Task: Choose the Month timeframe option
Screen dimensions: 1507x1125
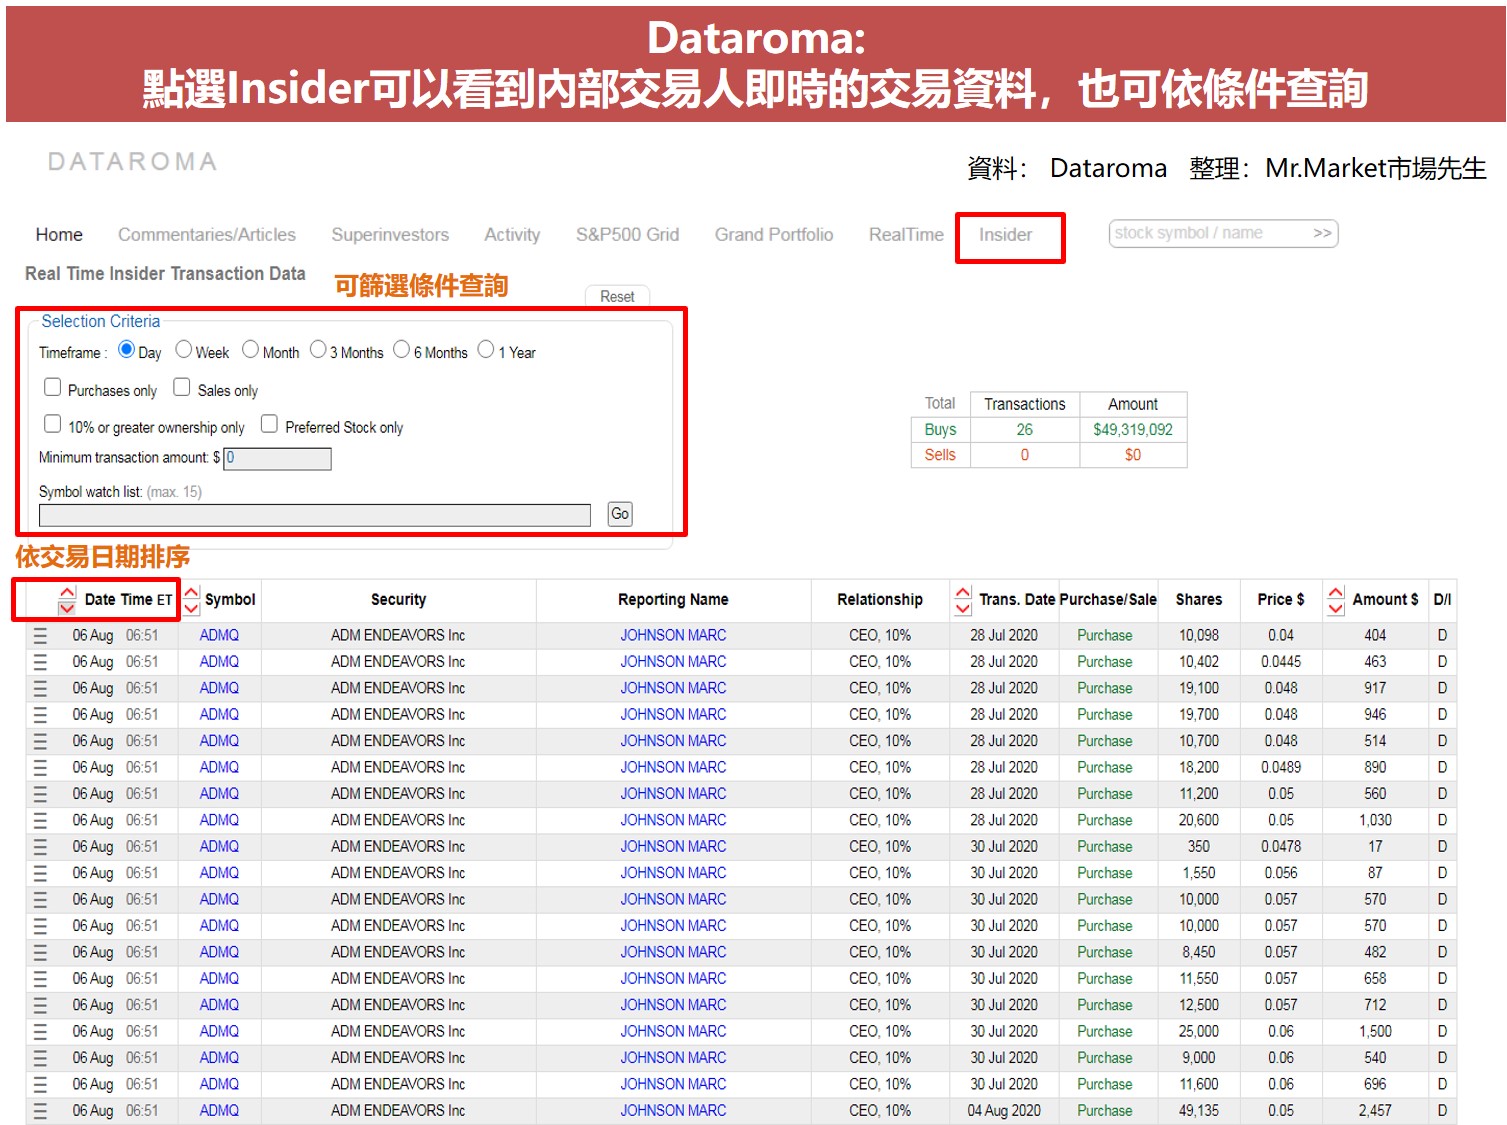Action: coord(250,349)
